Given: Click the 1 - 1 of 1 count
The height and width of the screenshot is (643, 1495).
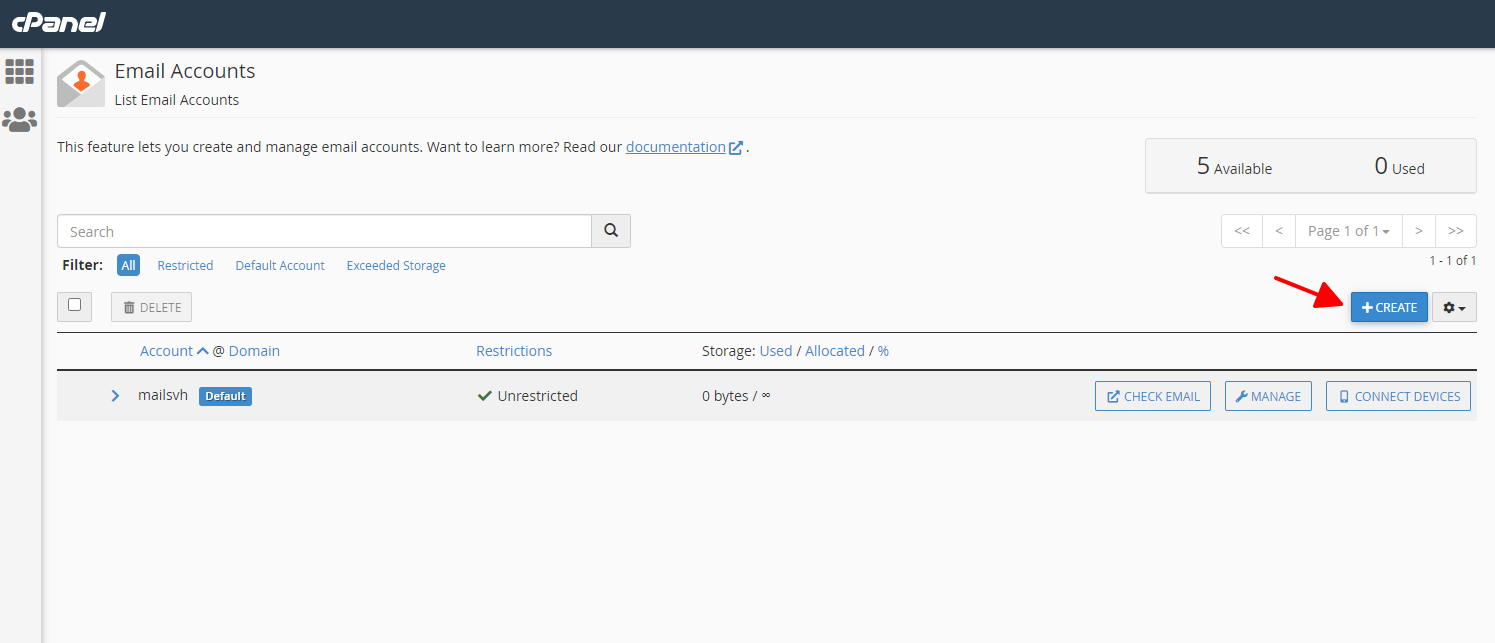Looking at the screenshot, I should (1453, 260).
